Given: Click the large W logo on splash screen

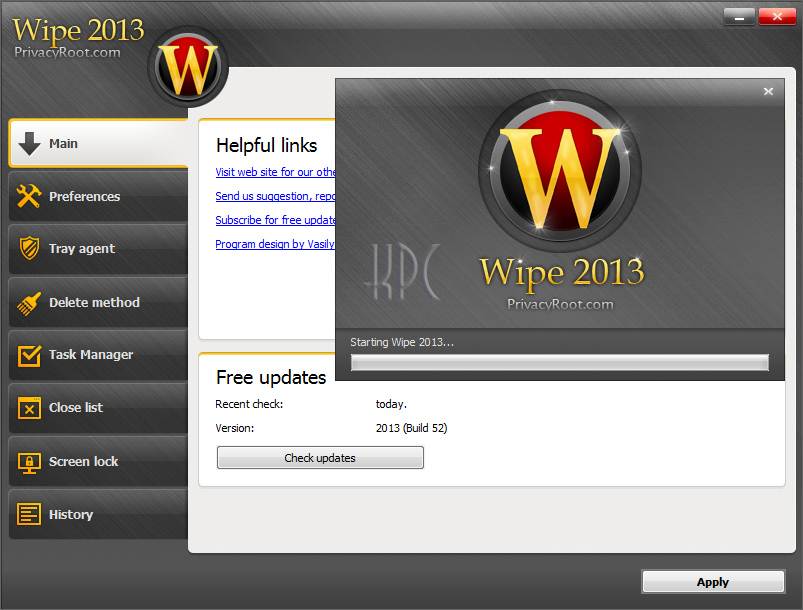Looking at the screenshot, I should click(x=560, y=172).
